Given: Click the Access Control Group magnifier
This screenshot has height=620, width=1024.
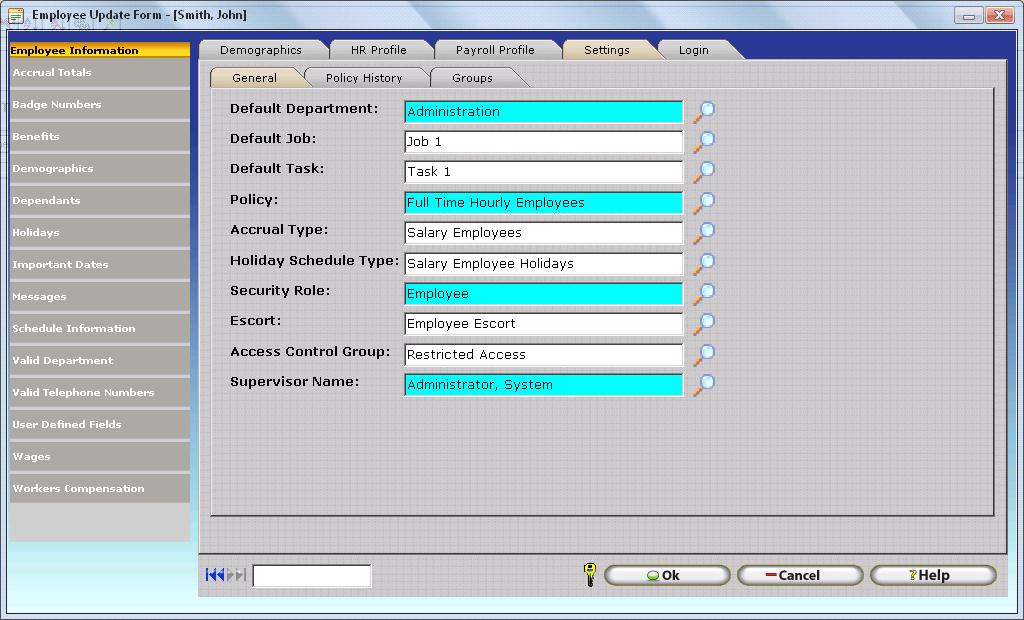Looking at the screenshot, I should 704,355.
